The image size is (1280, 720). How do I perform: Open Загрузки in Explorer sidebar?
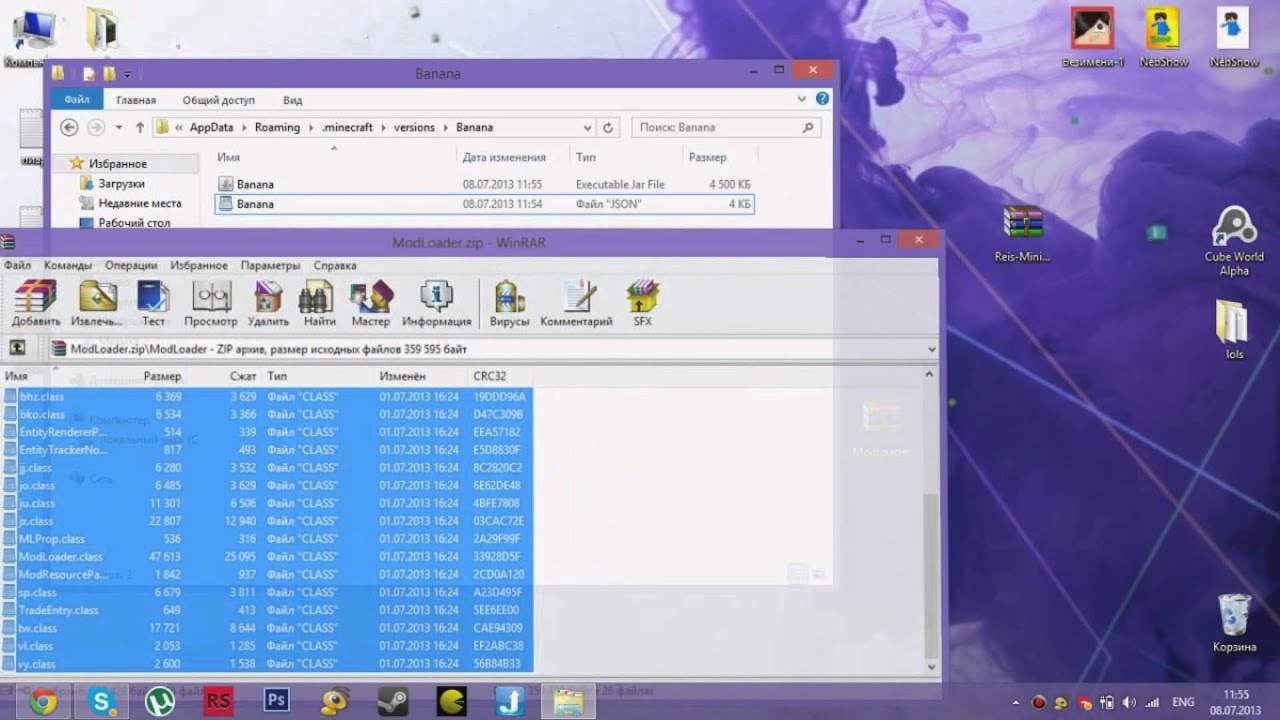pyautogui.click(x=121, y=184)
